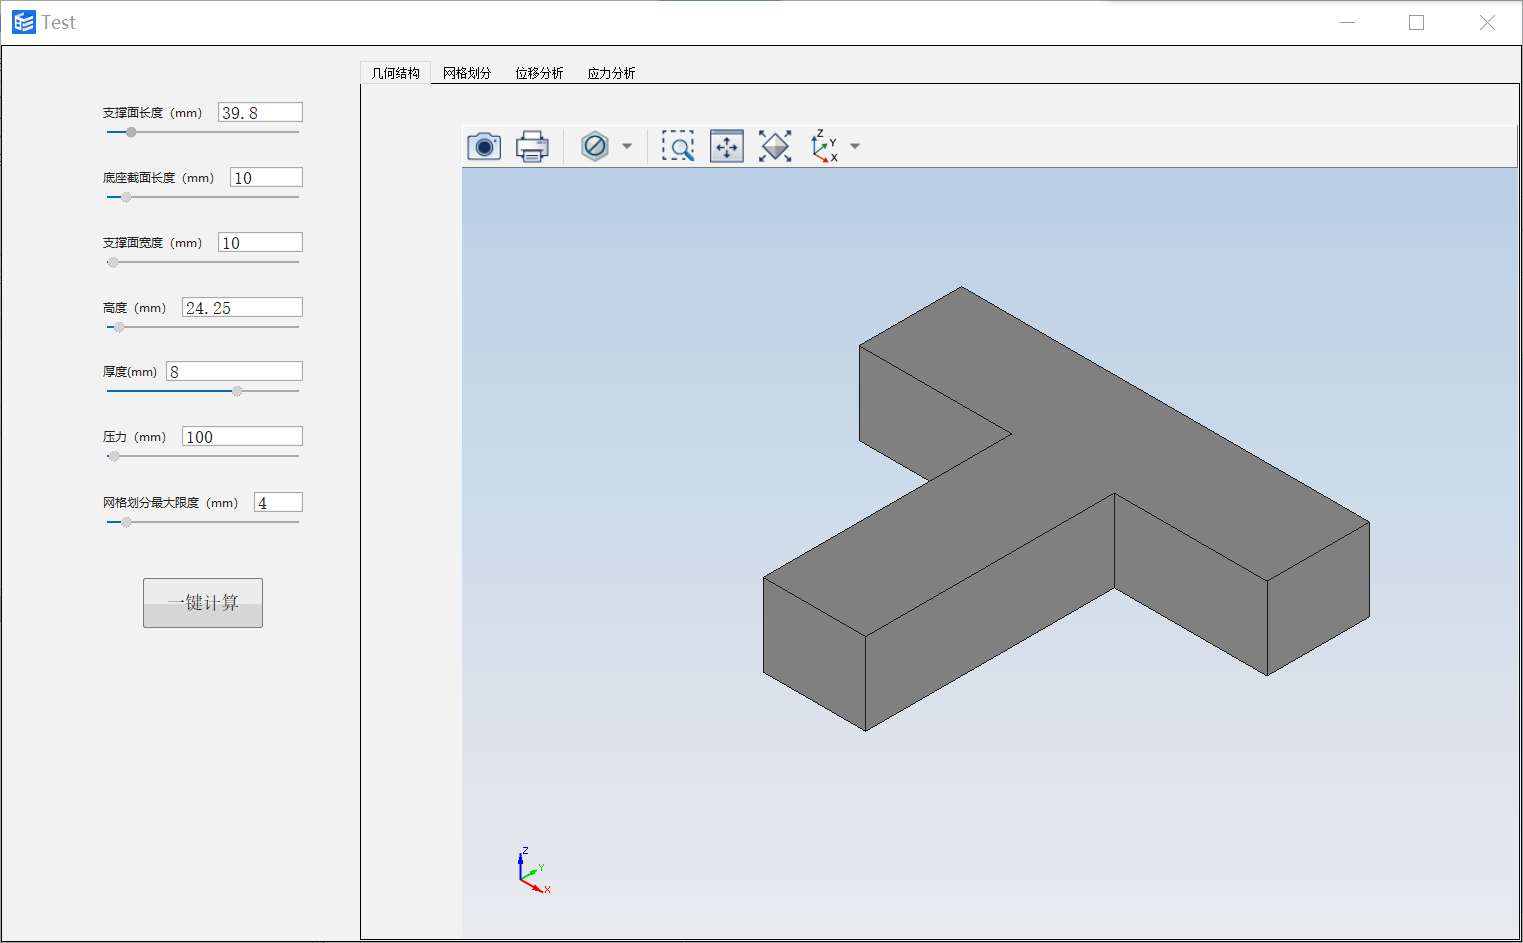Click the 底座截面长度 slider handle
1523x943 pixels.
[x=126, y=197]
